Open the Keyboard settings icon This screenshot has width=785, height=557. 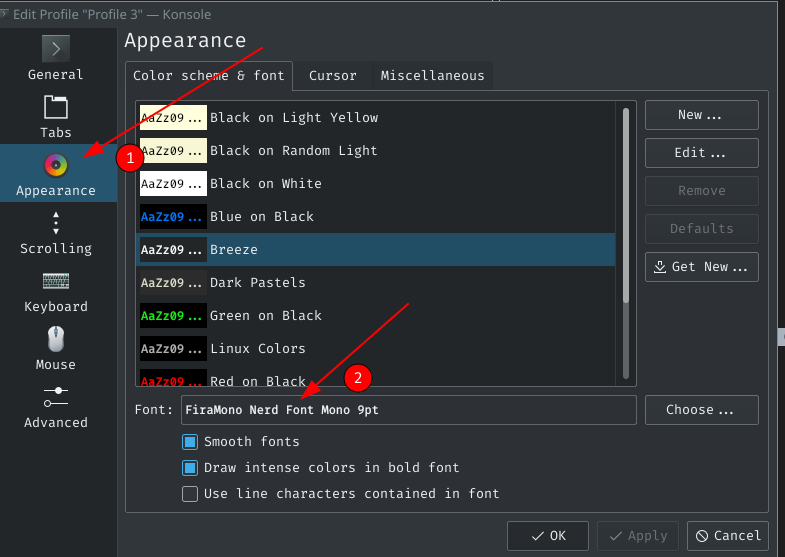[56, 280]
